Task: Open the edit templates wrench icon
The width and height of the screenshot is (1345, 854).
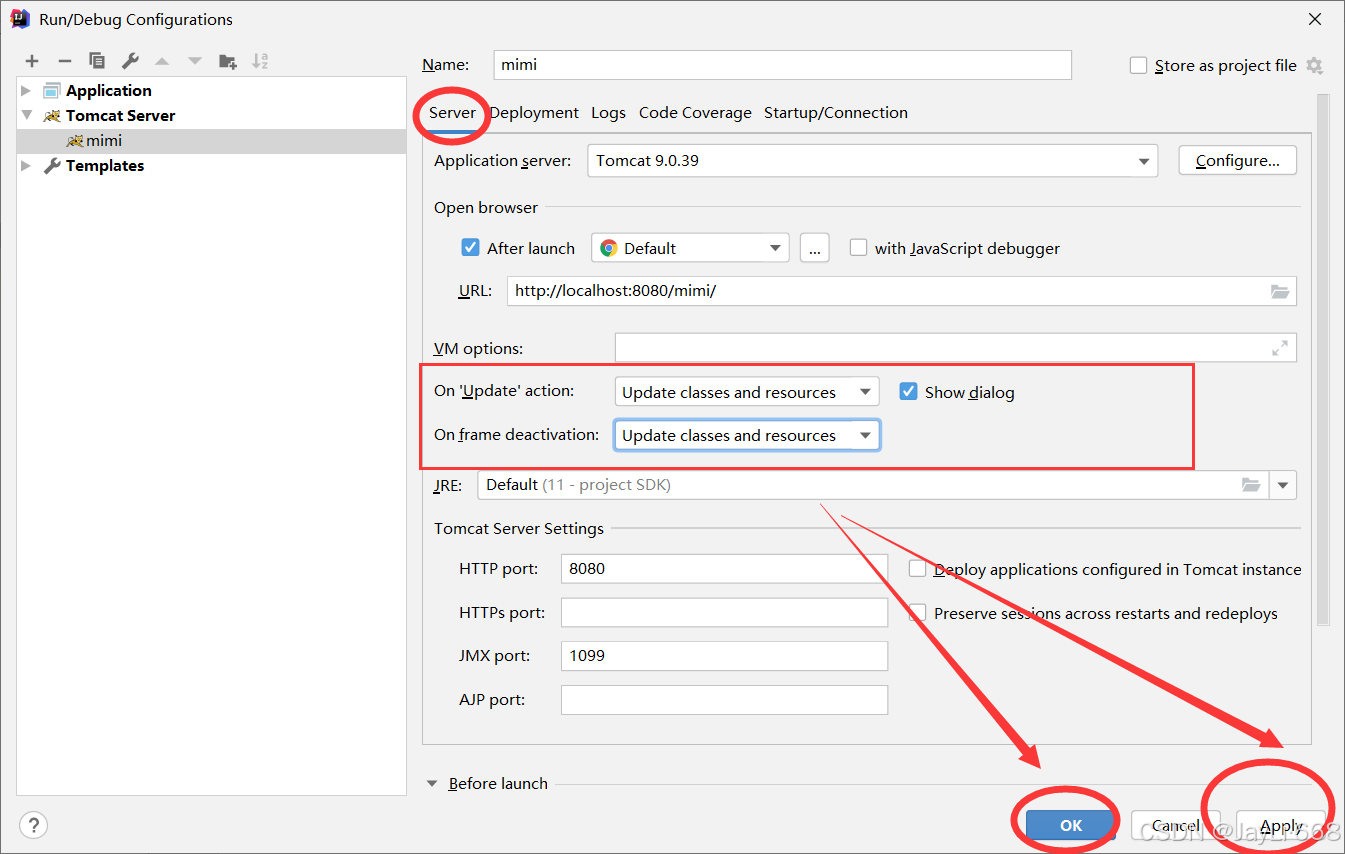Action: pos(130,61)
